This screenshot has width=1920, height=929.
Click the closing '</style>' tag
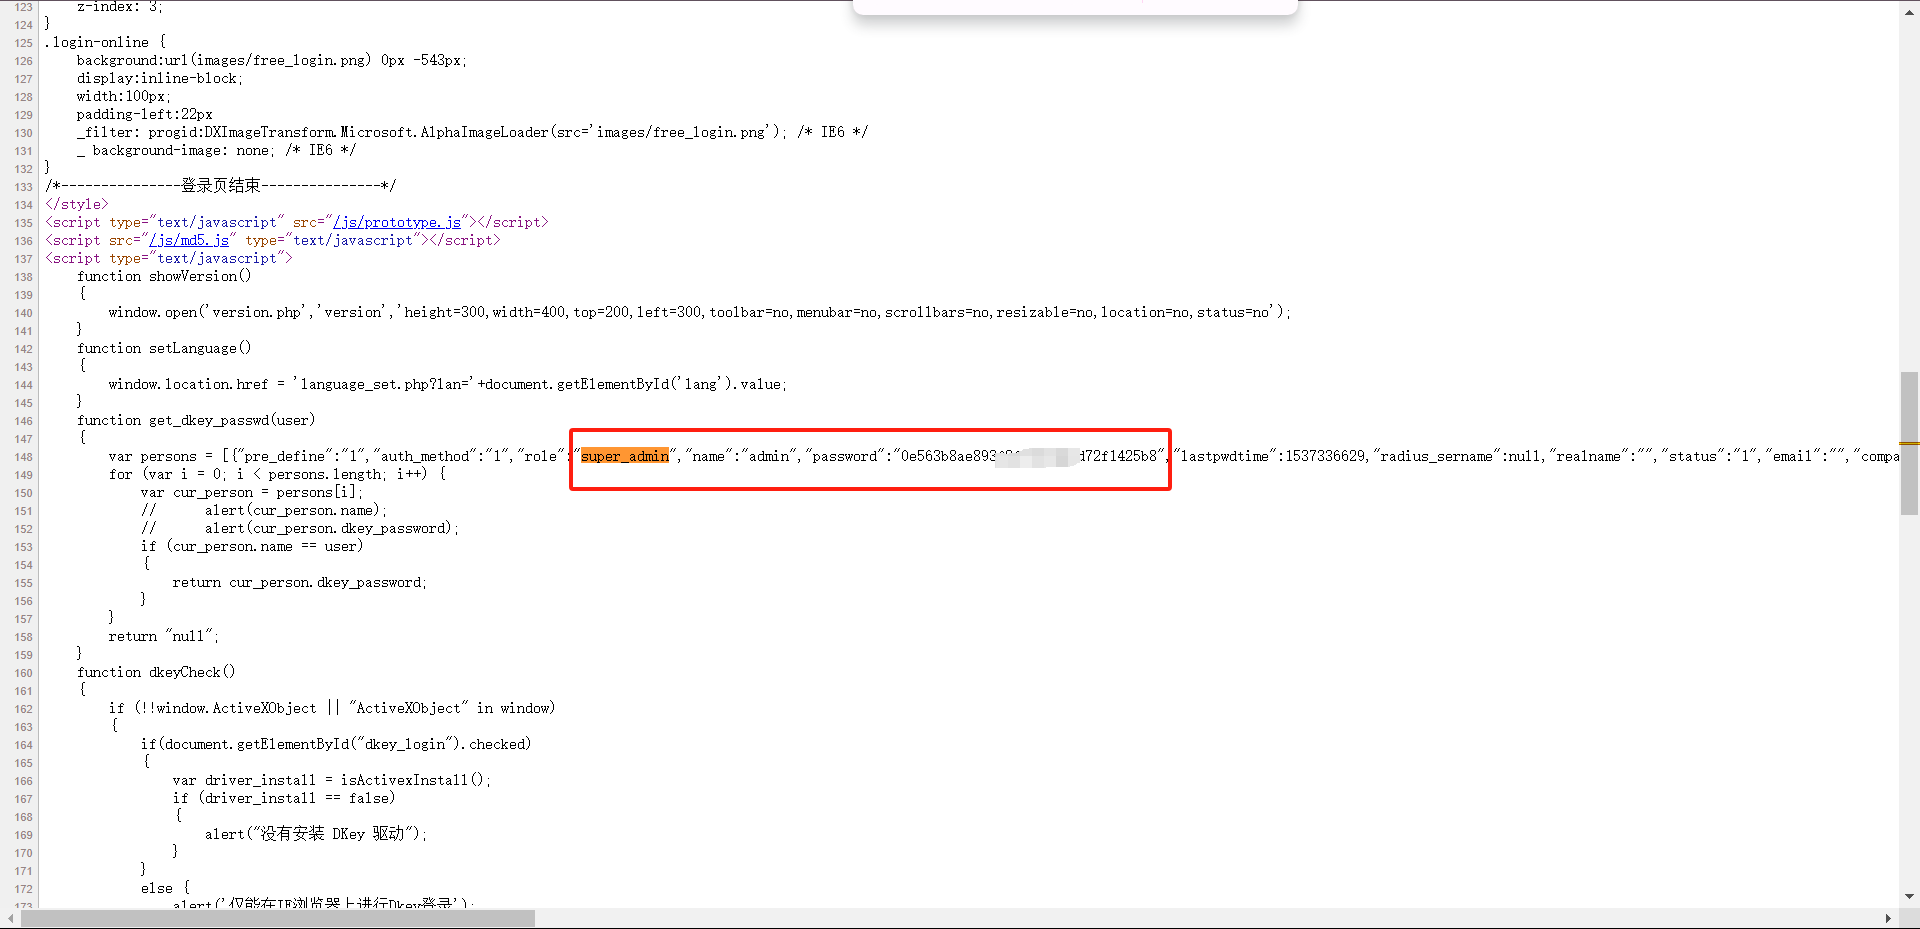pyautogui.click(x=77, y=204)
